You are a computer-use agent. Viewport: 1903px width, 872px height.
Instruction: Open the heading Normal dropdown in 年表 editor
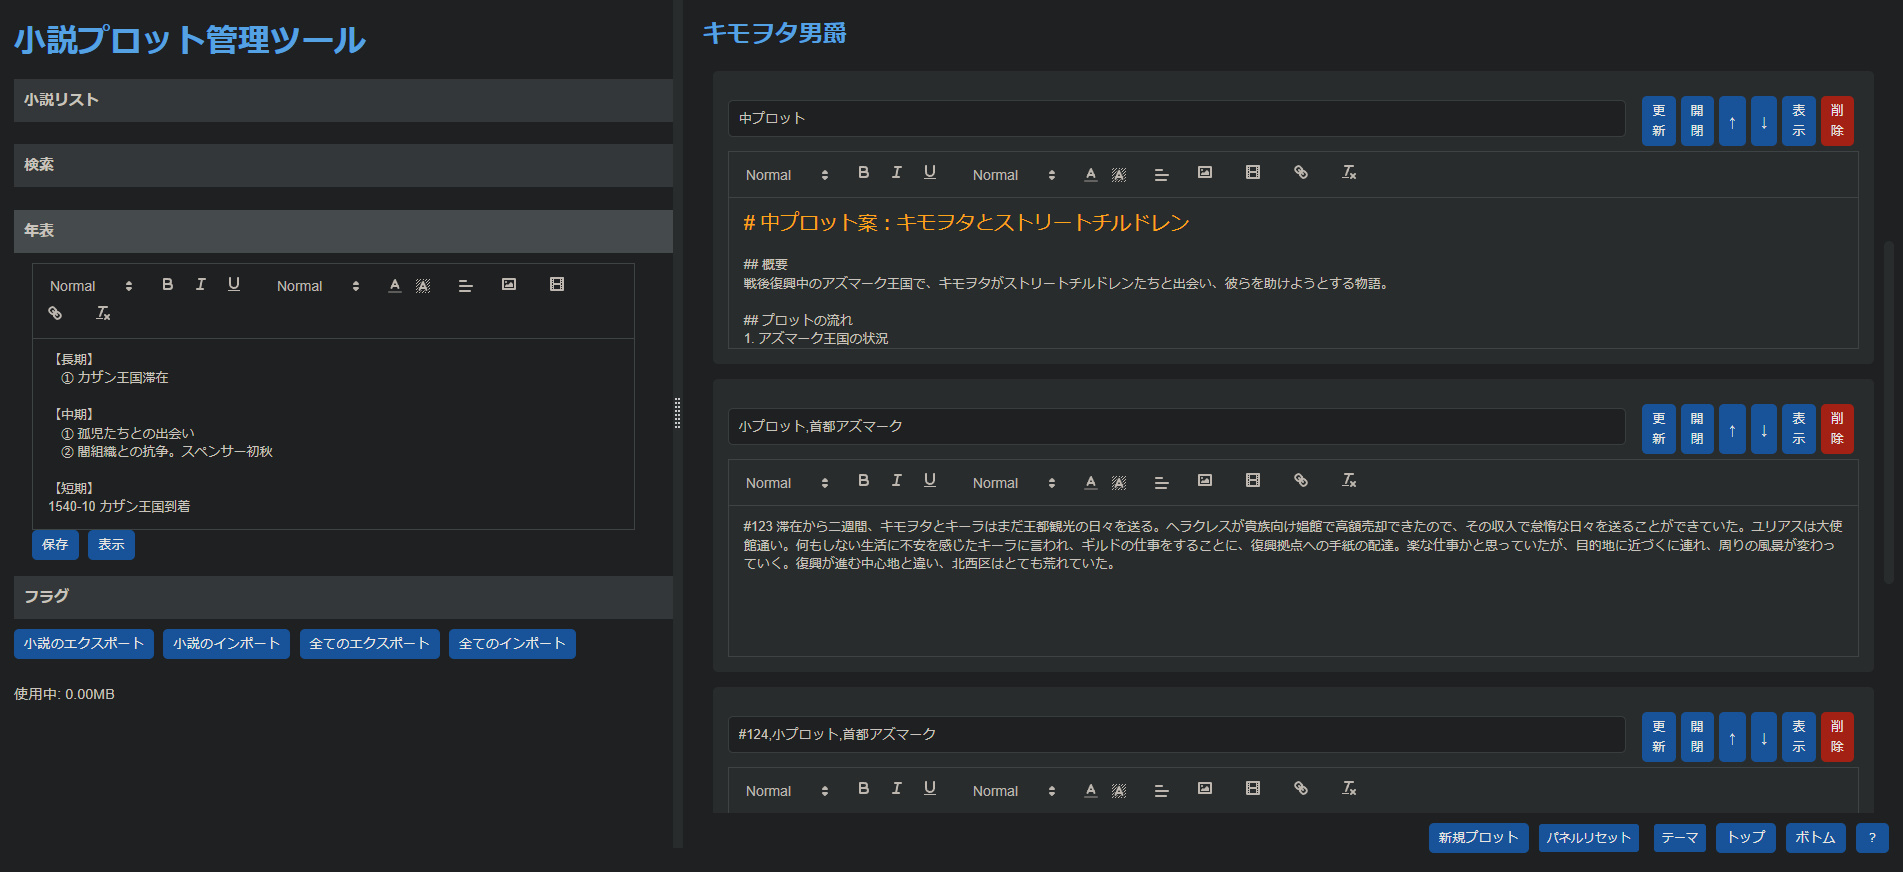click(91, 286)
